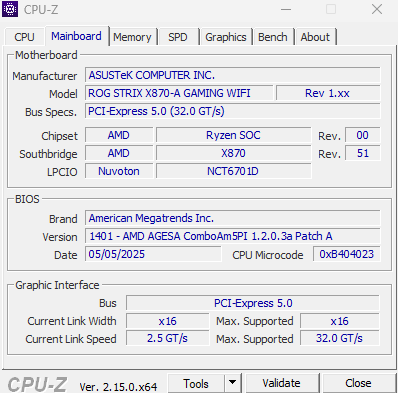Click the Model field ROG STRIX X870-A

tap(179, 93)
